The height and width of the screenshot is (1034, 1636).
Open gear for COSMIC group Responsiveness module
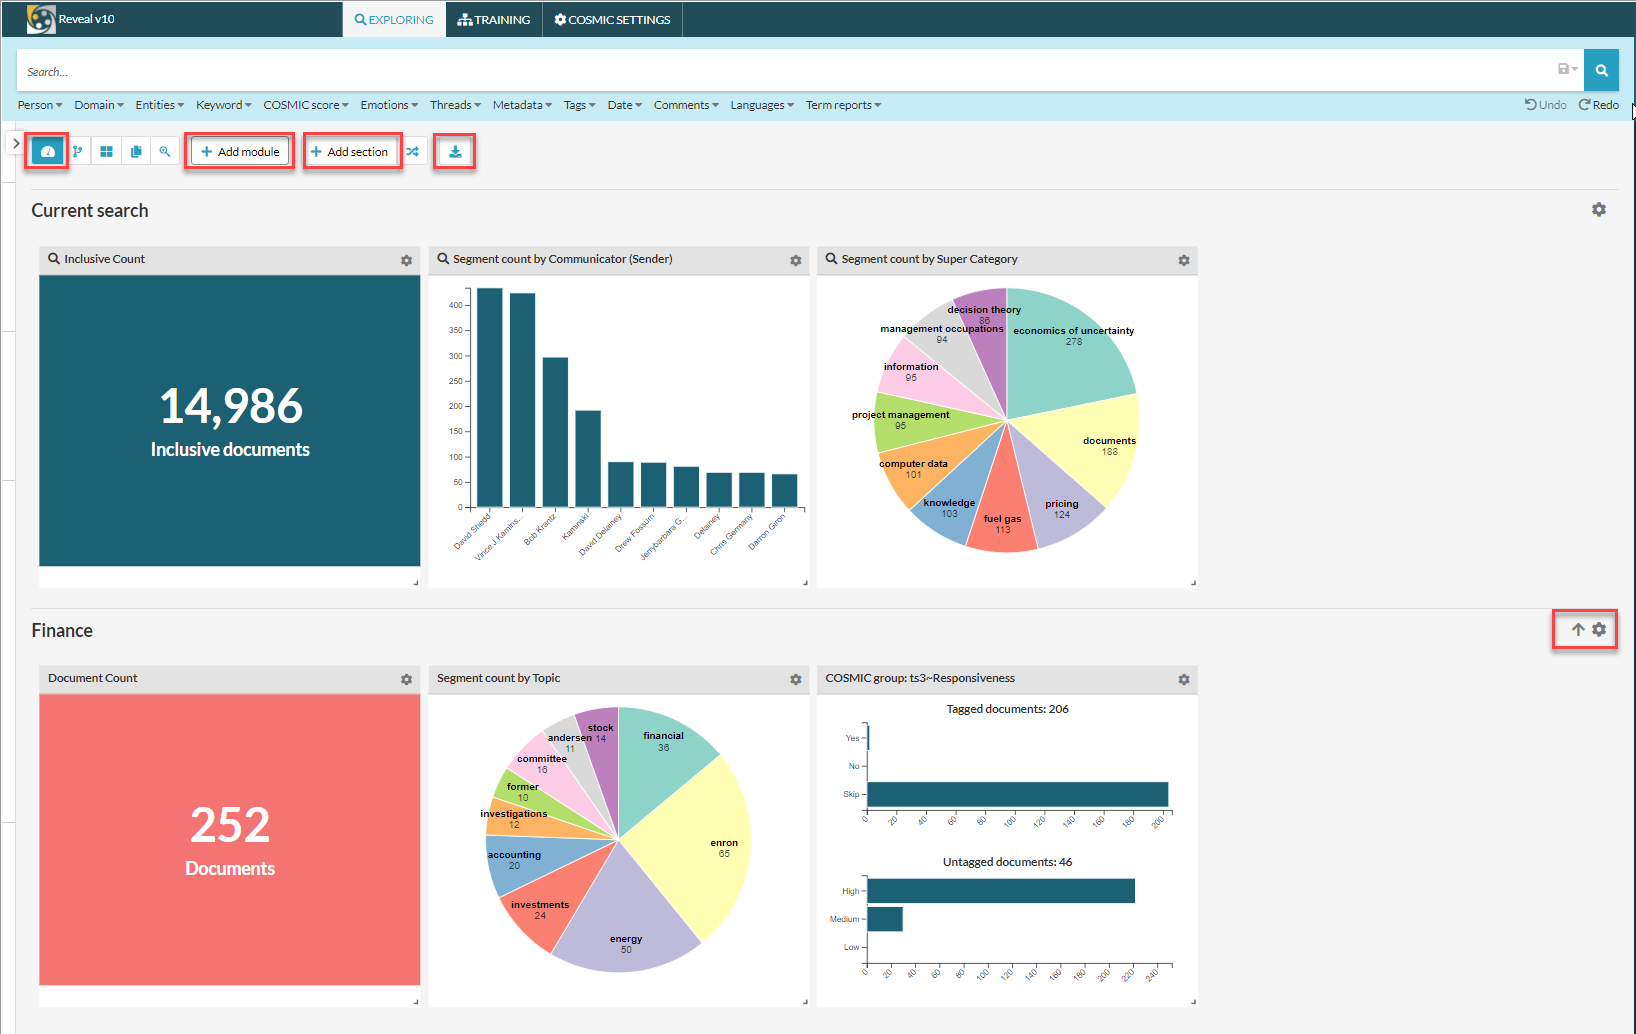pyautogui.click(x=1183, y=679)
